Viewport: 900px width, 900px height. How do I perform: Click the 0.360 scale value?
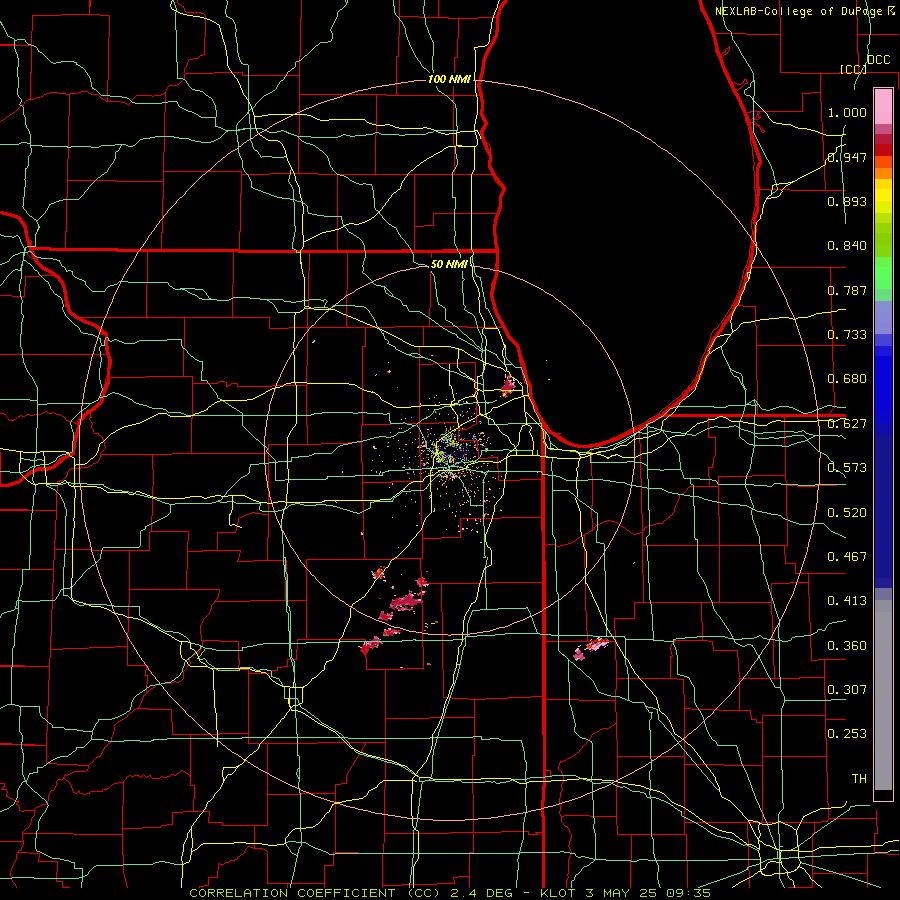point(847,646)
